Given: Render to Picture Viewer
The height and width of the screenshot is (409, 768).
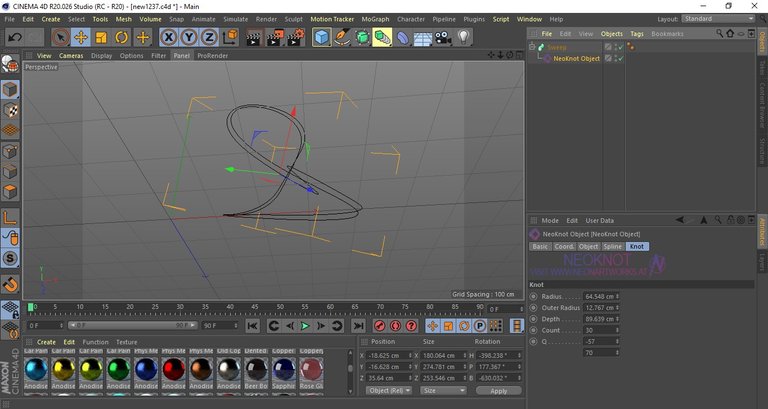Looking at the screenshot, I should (275, 37).
